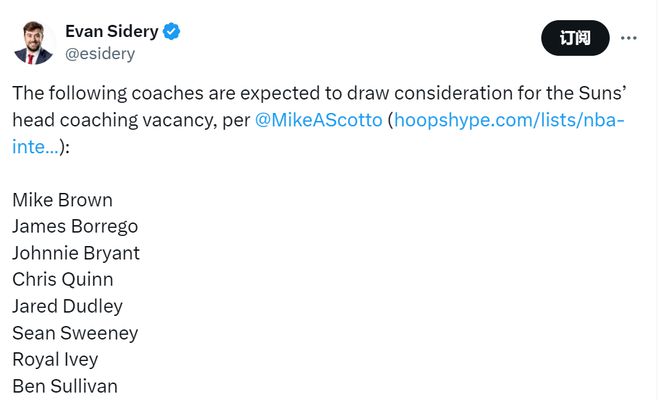The height and width of the screenshot is (400, 660).
Task: Click the name Chris Quinn
Action: tap(62, 279)
